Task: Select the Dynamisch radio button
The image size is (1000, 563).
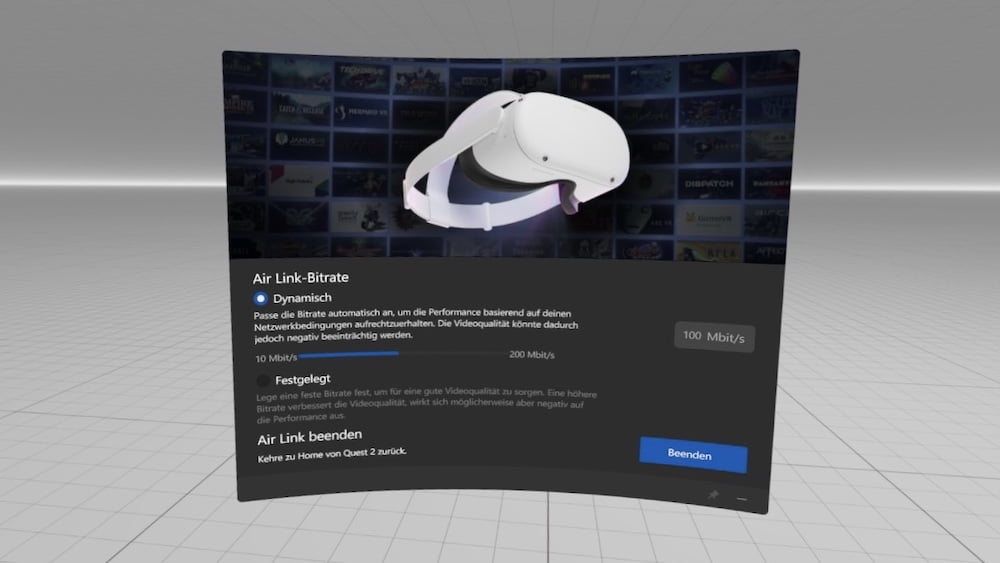Action: coord(261,298)
